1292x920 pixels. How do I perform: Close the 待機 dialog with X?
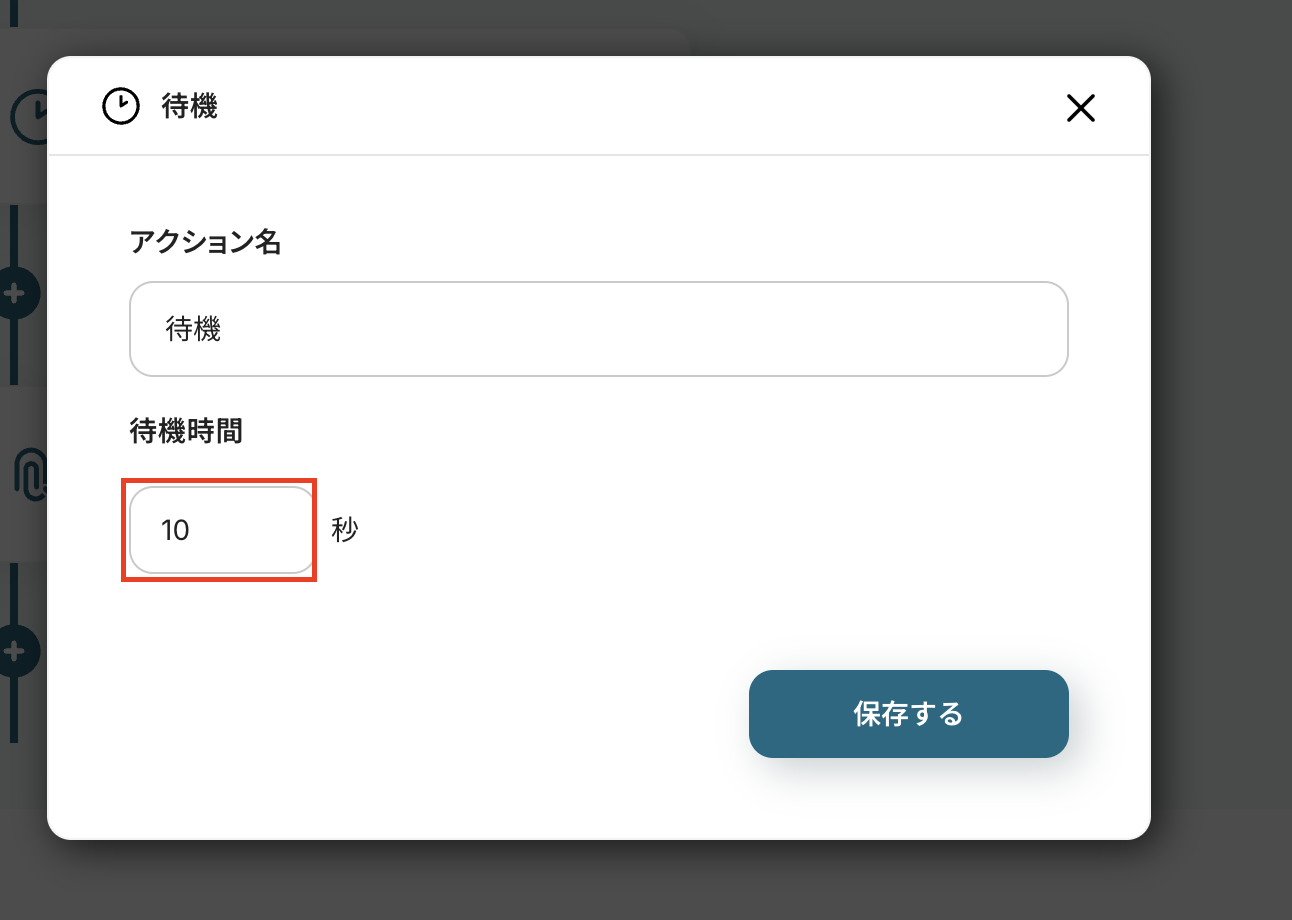point(1080,108)
